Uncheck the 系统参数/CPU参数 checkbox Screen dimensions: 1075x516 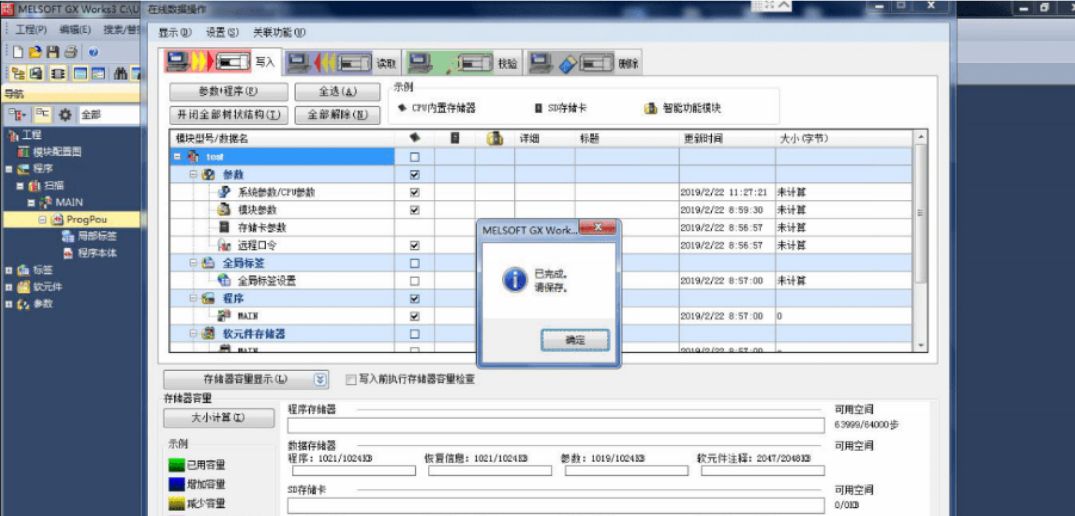pyautogui.click(x=414, y=193)
